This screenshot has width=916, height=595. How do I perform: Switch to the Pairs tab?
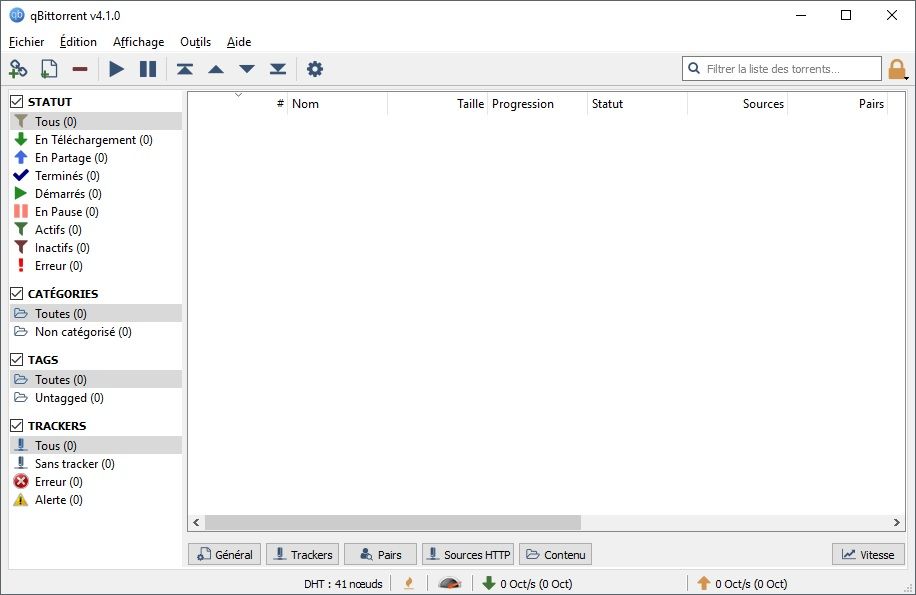pos(380,554)
